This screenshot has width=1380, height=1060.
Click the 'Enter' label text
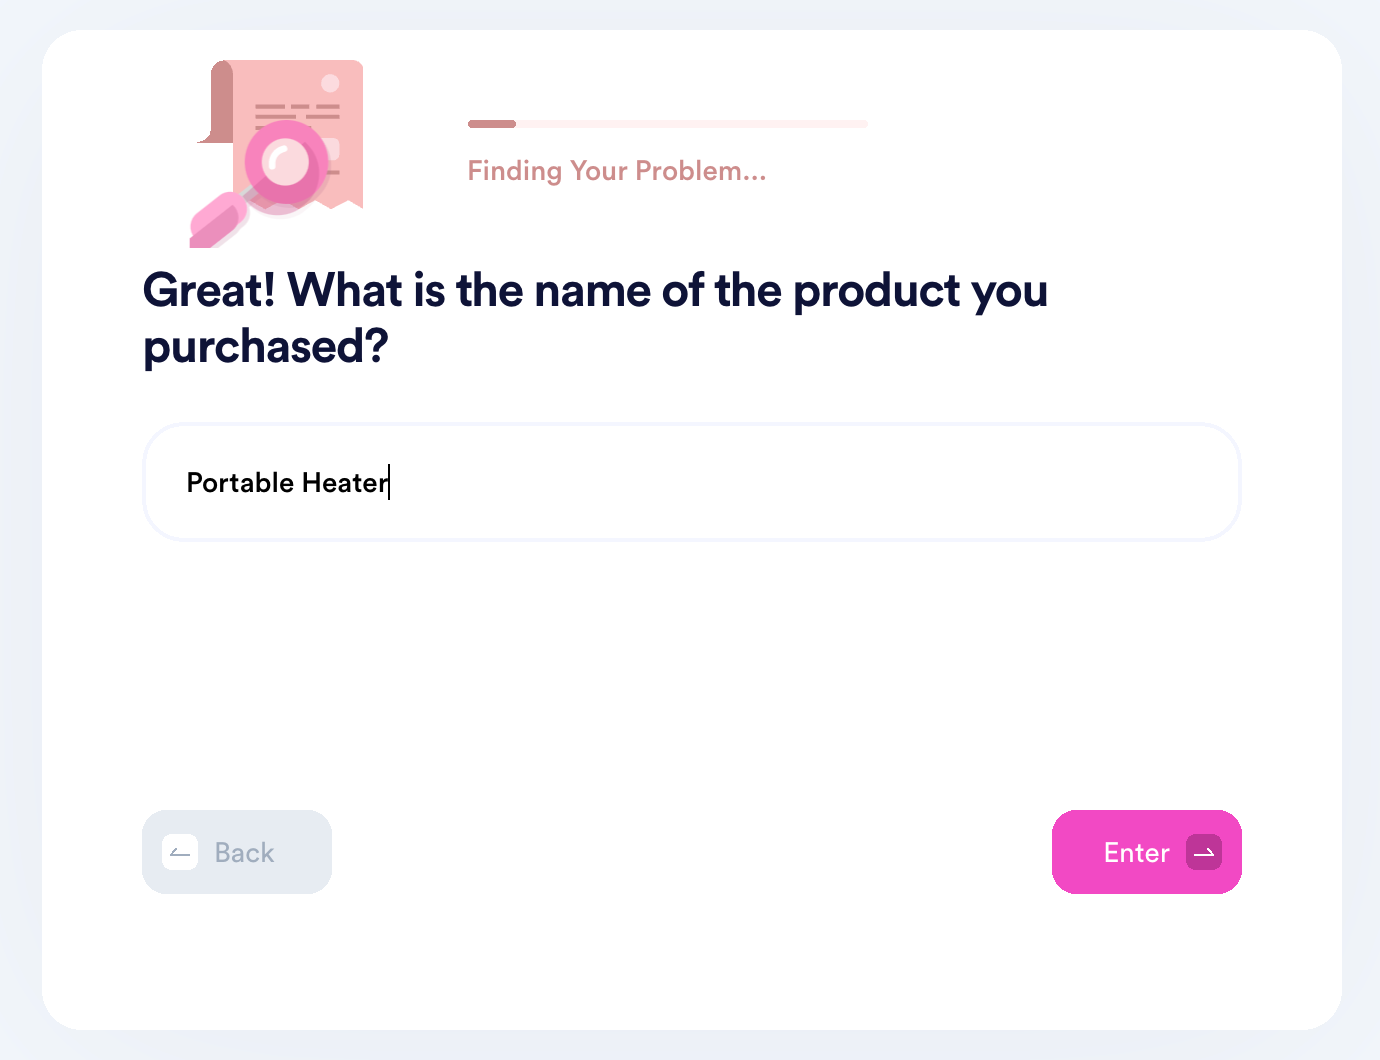pos(1136,853)
